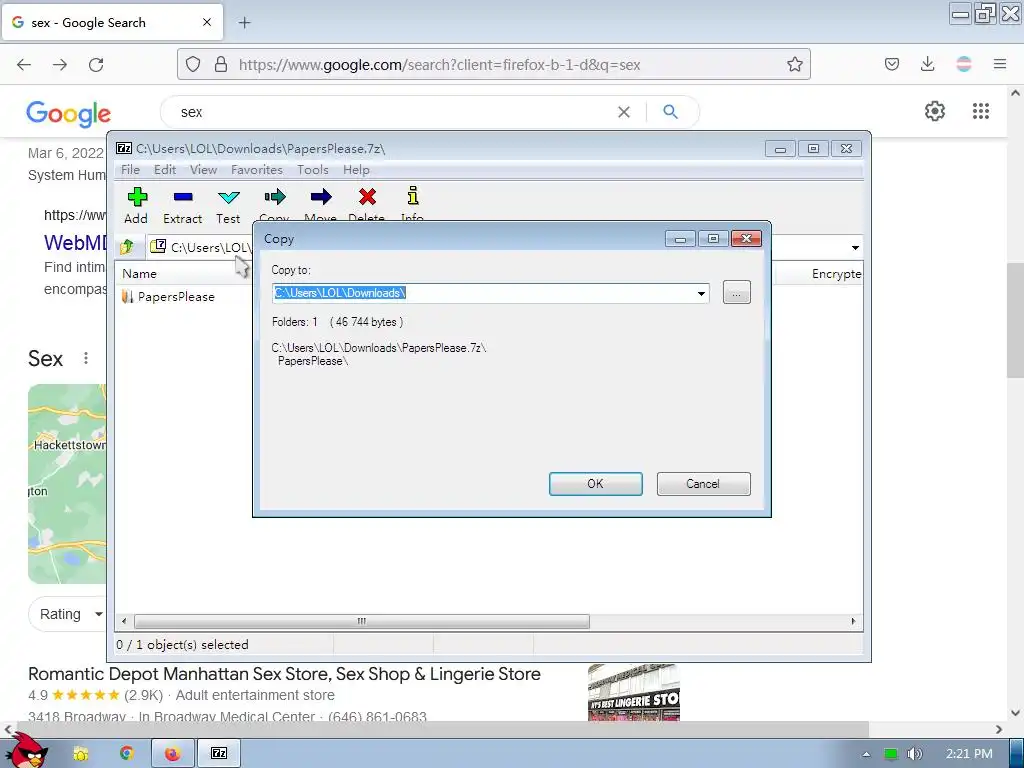
Task: Browse for destination folder with ... button
Action: tap(737, 293)
